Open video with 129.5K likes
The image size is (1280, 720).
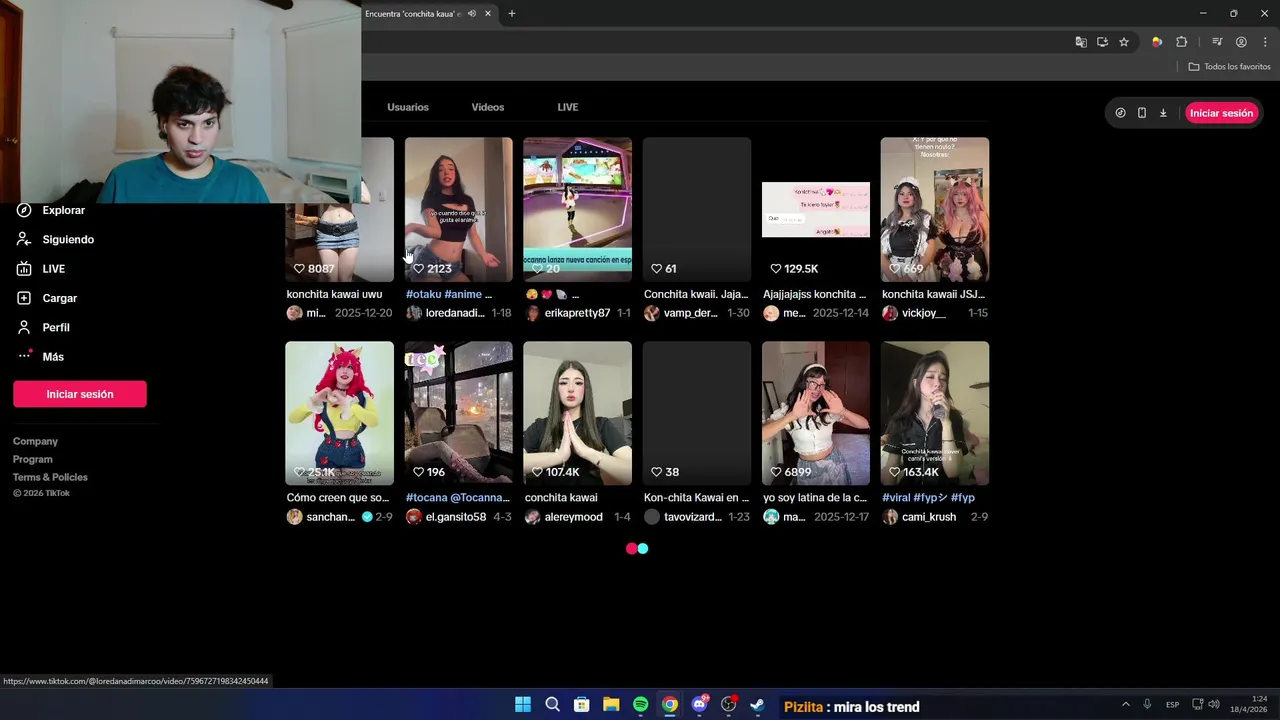tap(816, 210)
